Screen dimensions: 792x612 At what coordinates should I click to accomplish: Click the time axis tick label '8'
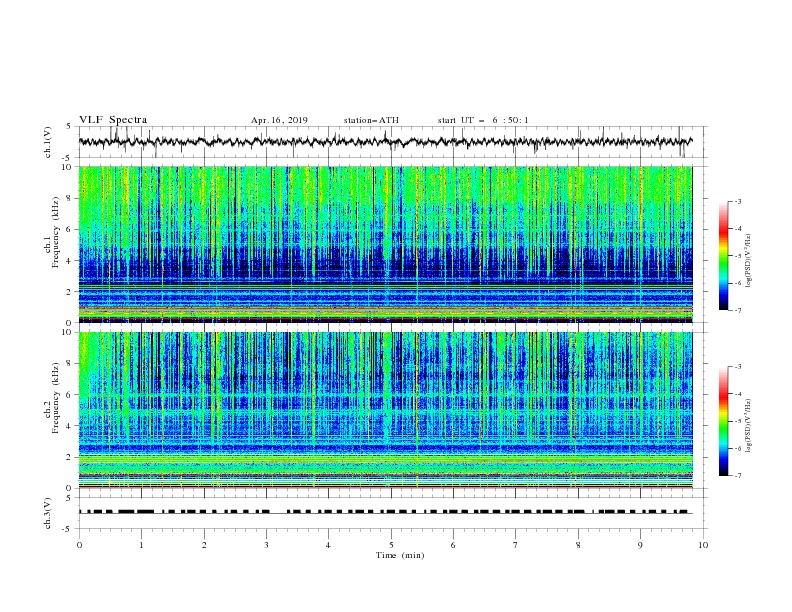pyautogui.click(x=578, y=545)
